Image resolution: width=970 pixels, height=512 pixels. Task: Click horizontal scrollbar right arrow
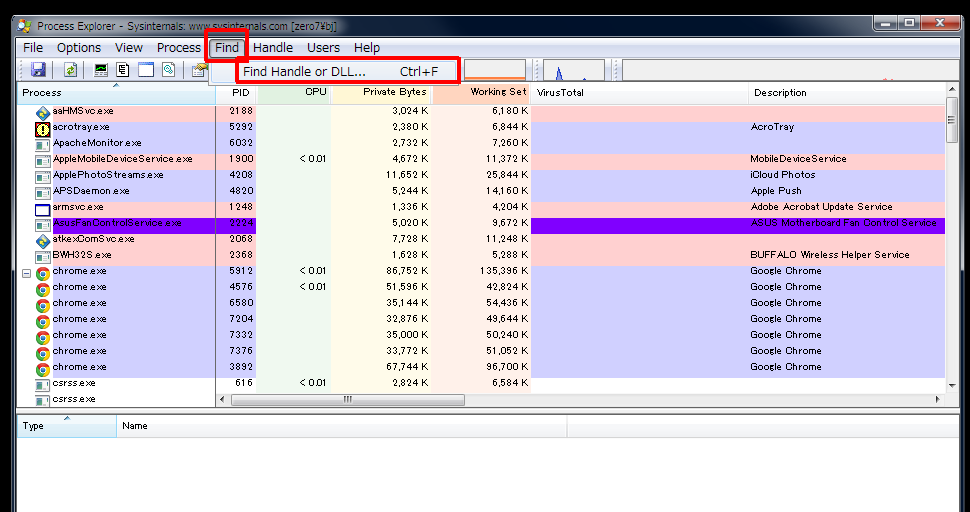pos(938,399)
